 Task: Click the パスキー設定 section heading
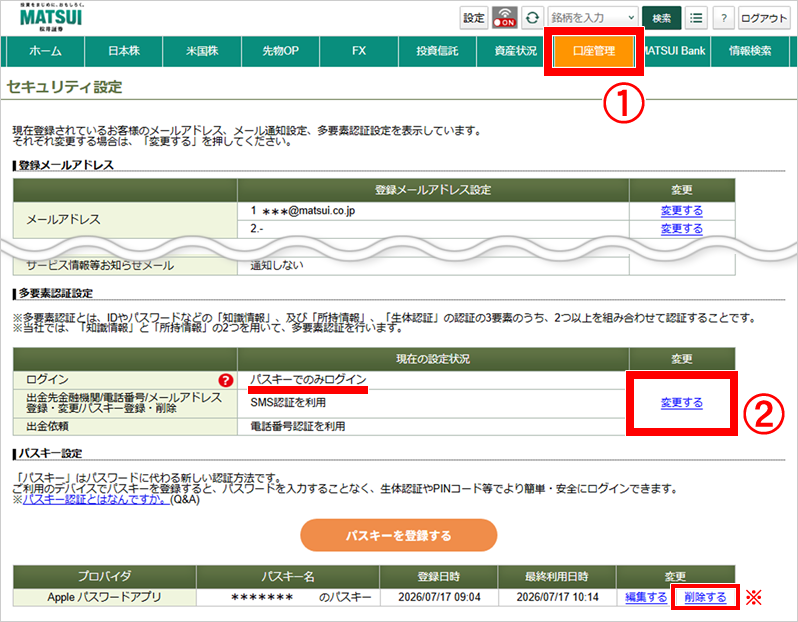click(50, 453)
